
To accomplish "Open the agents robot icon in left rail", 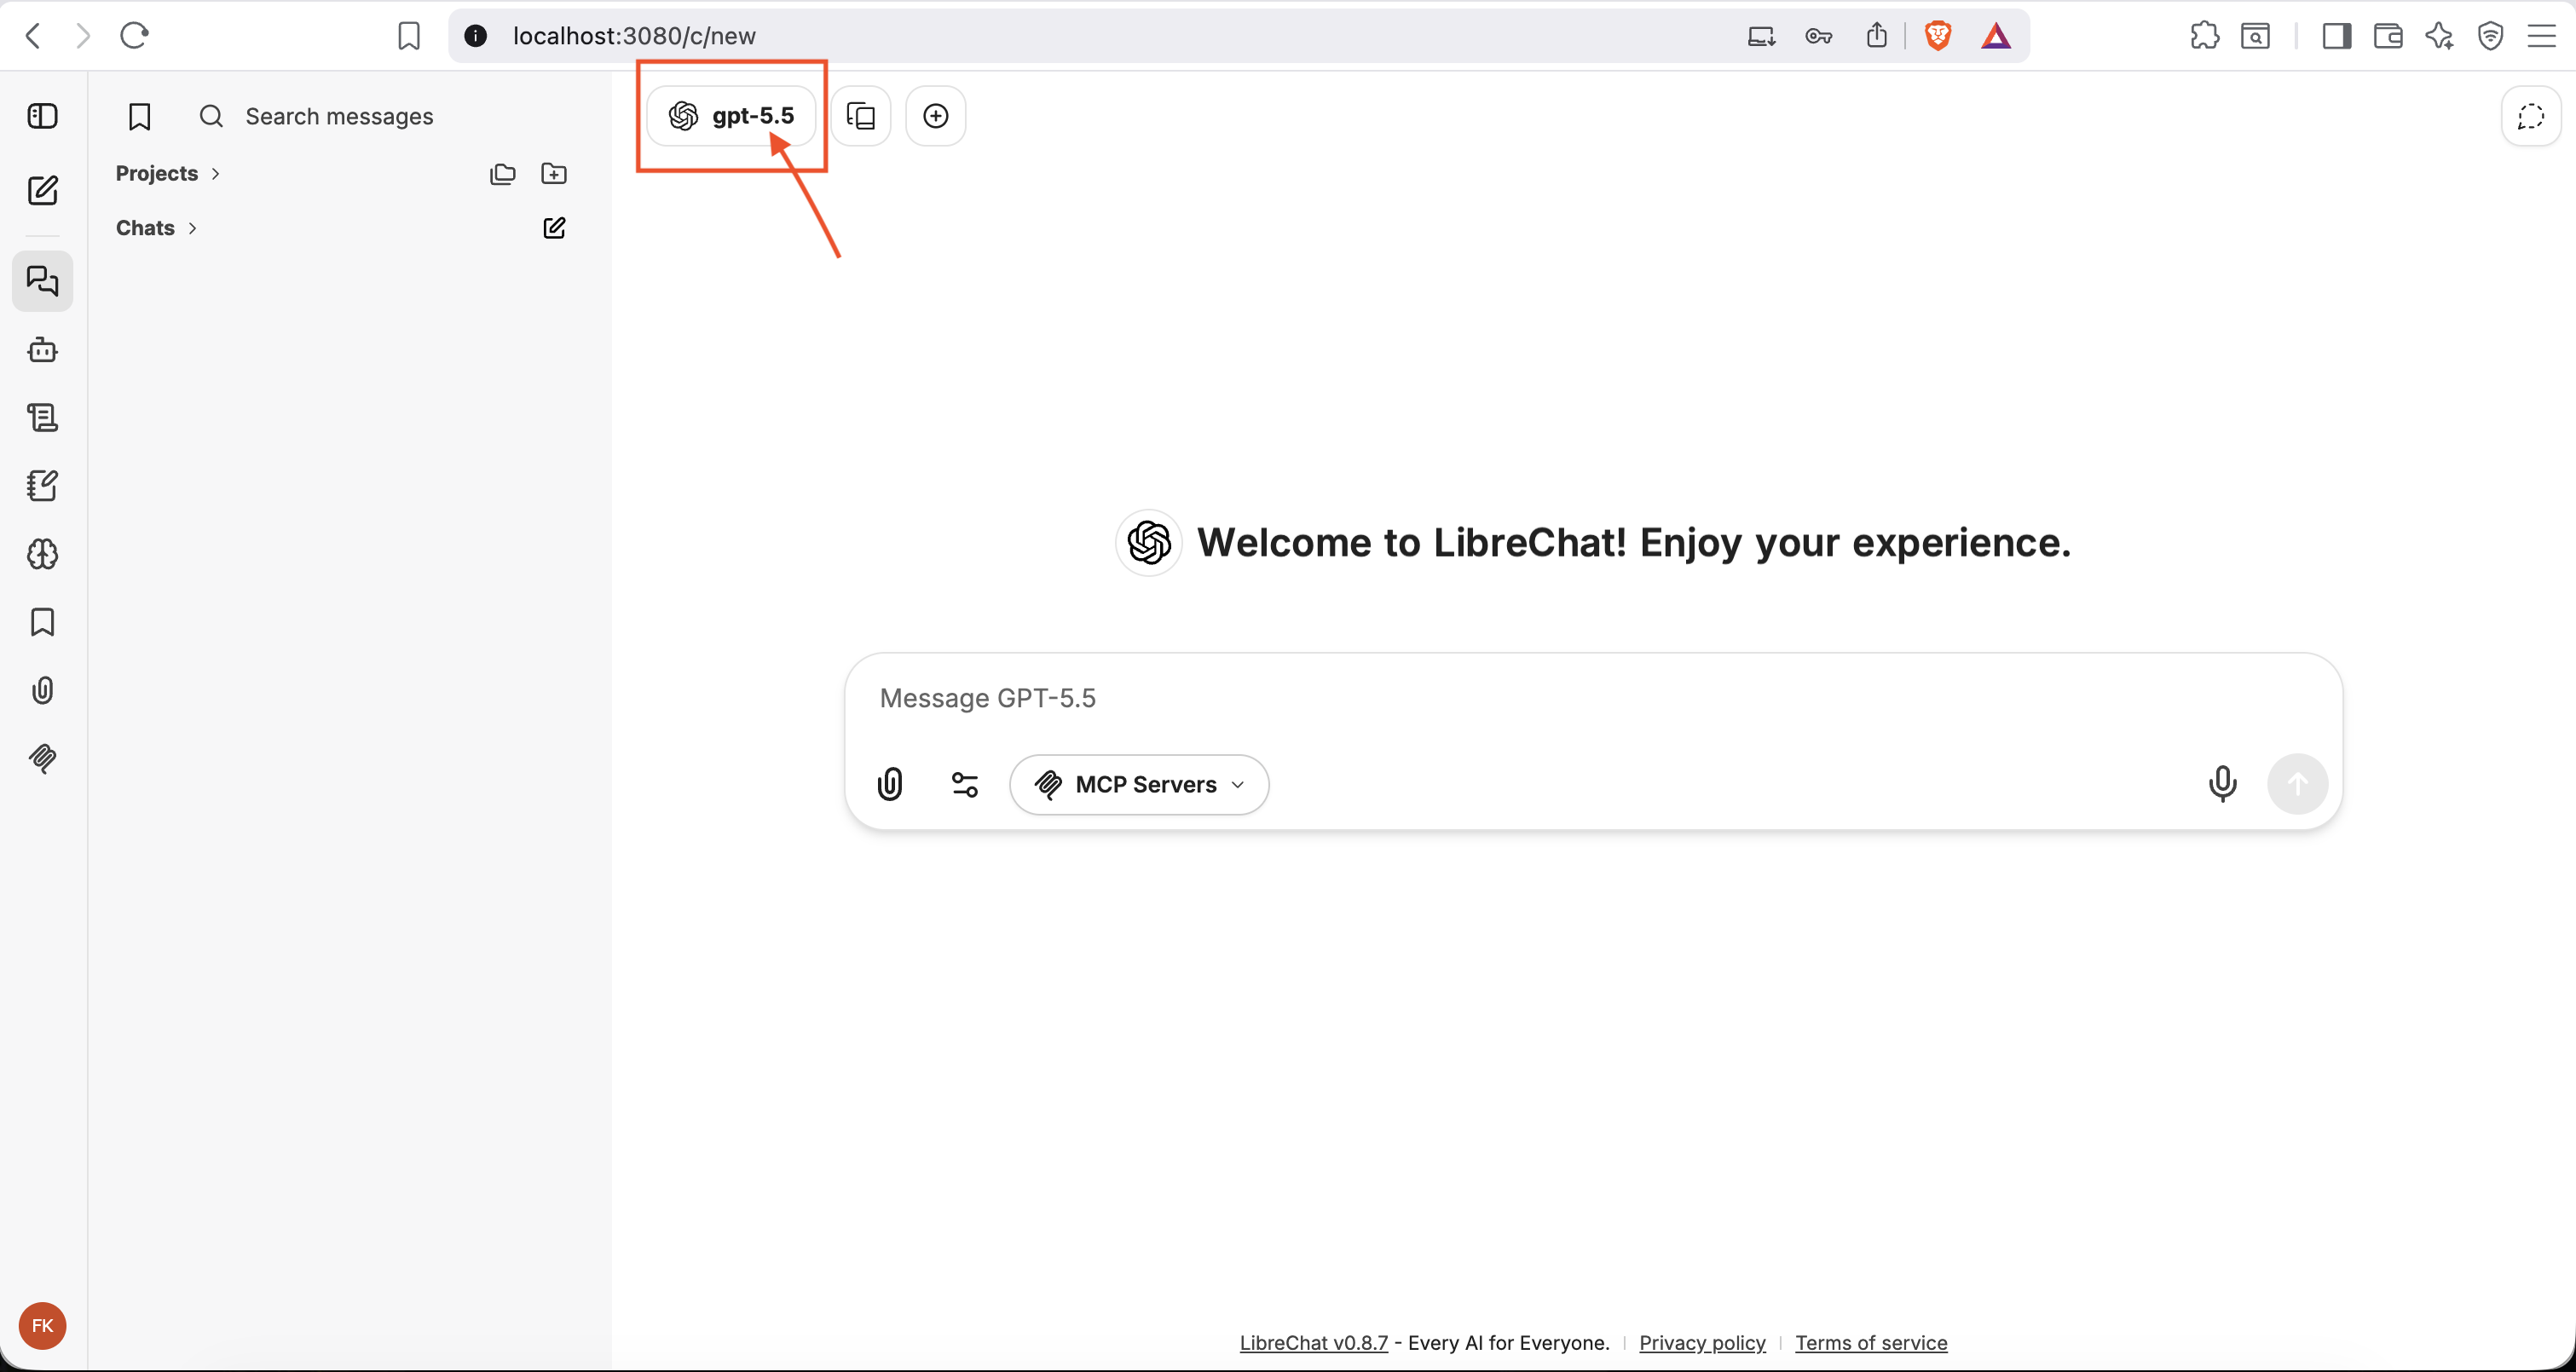I will point(42,350).
